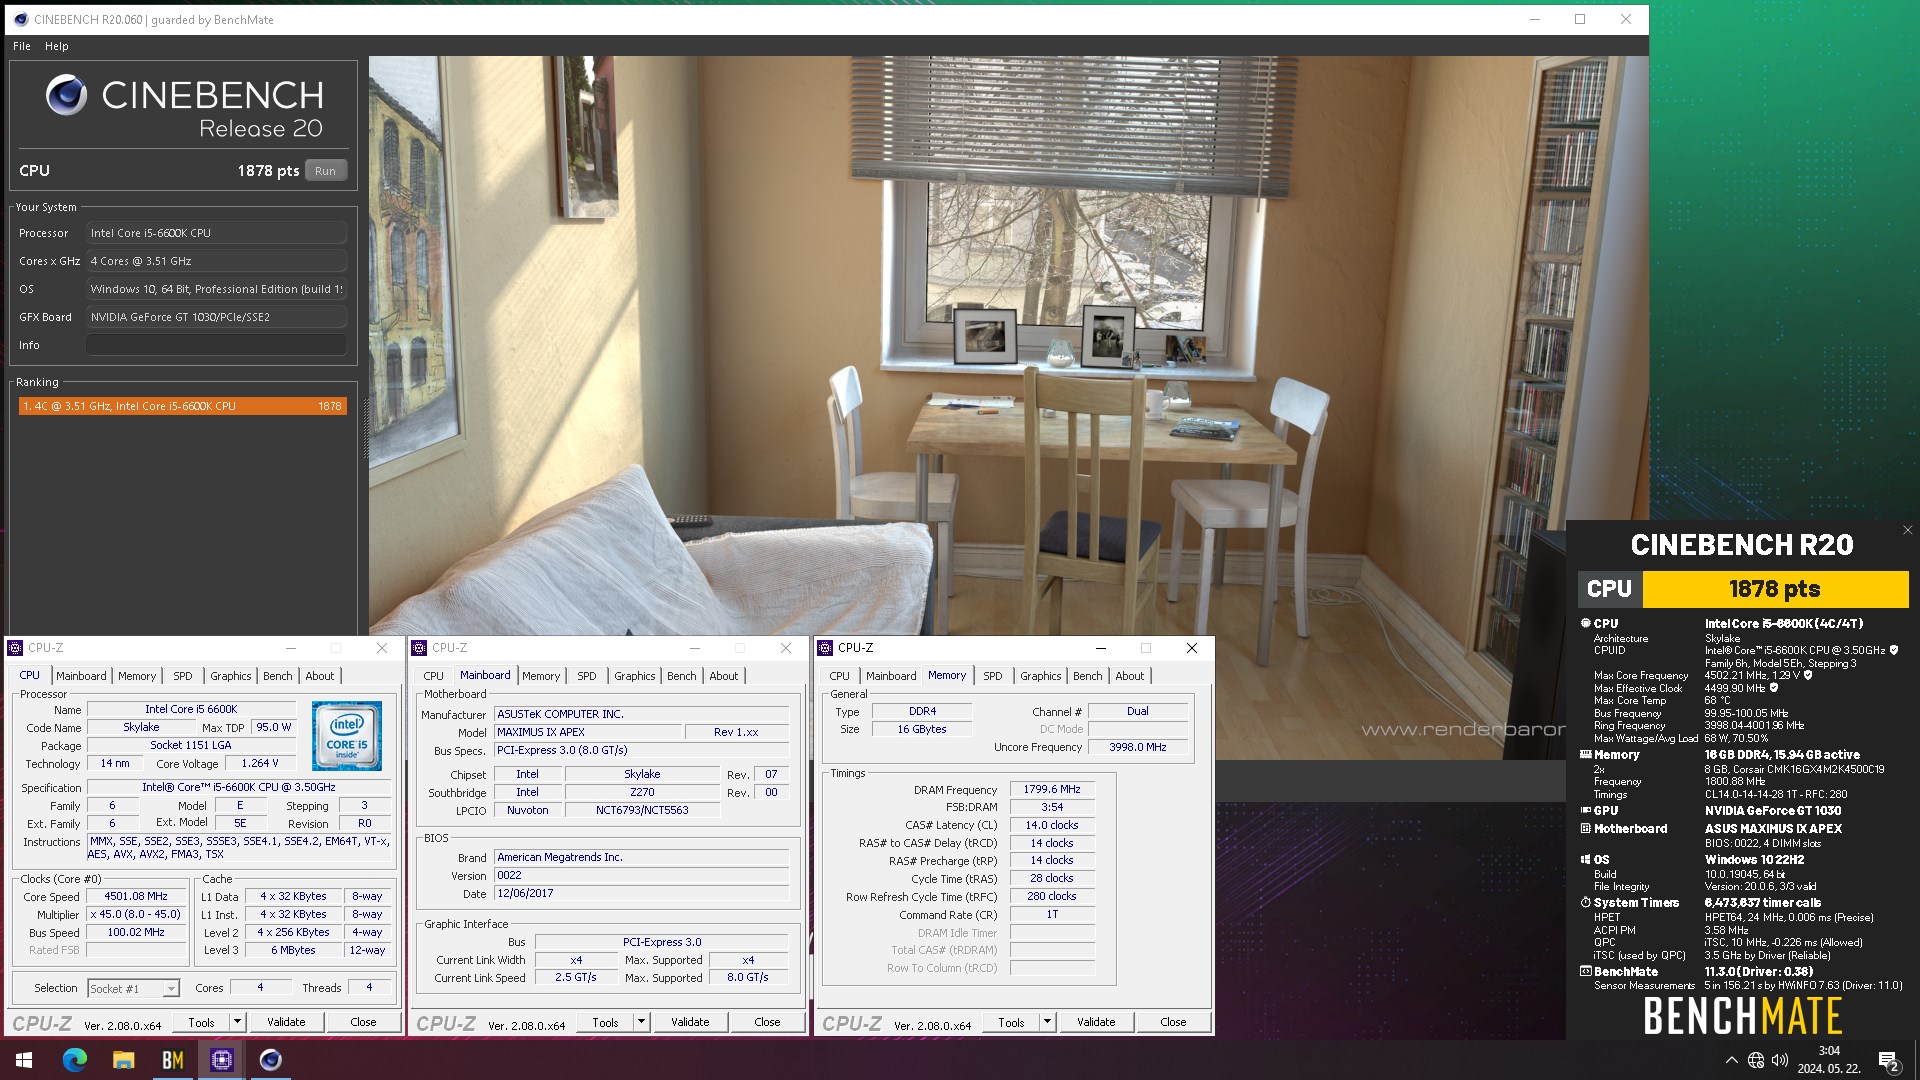Viewport: 1920px width, 1080px height.
Task: Switch to Cinebench taskbar icon
Action: pos(270,1060)
